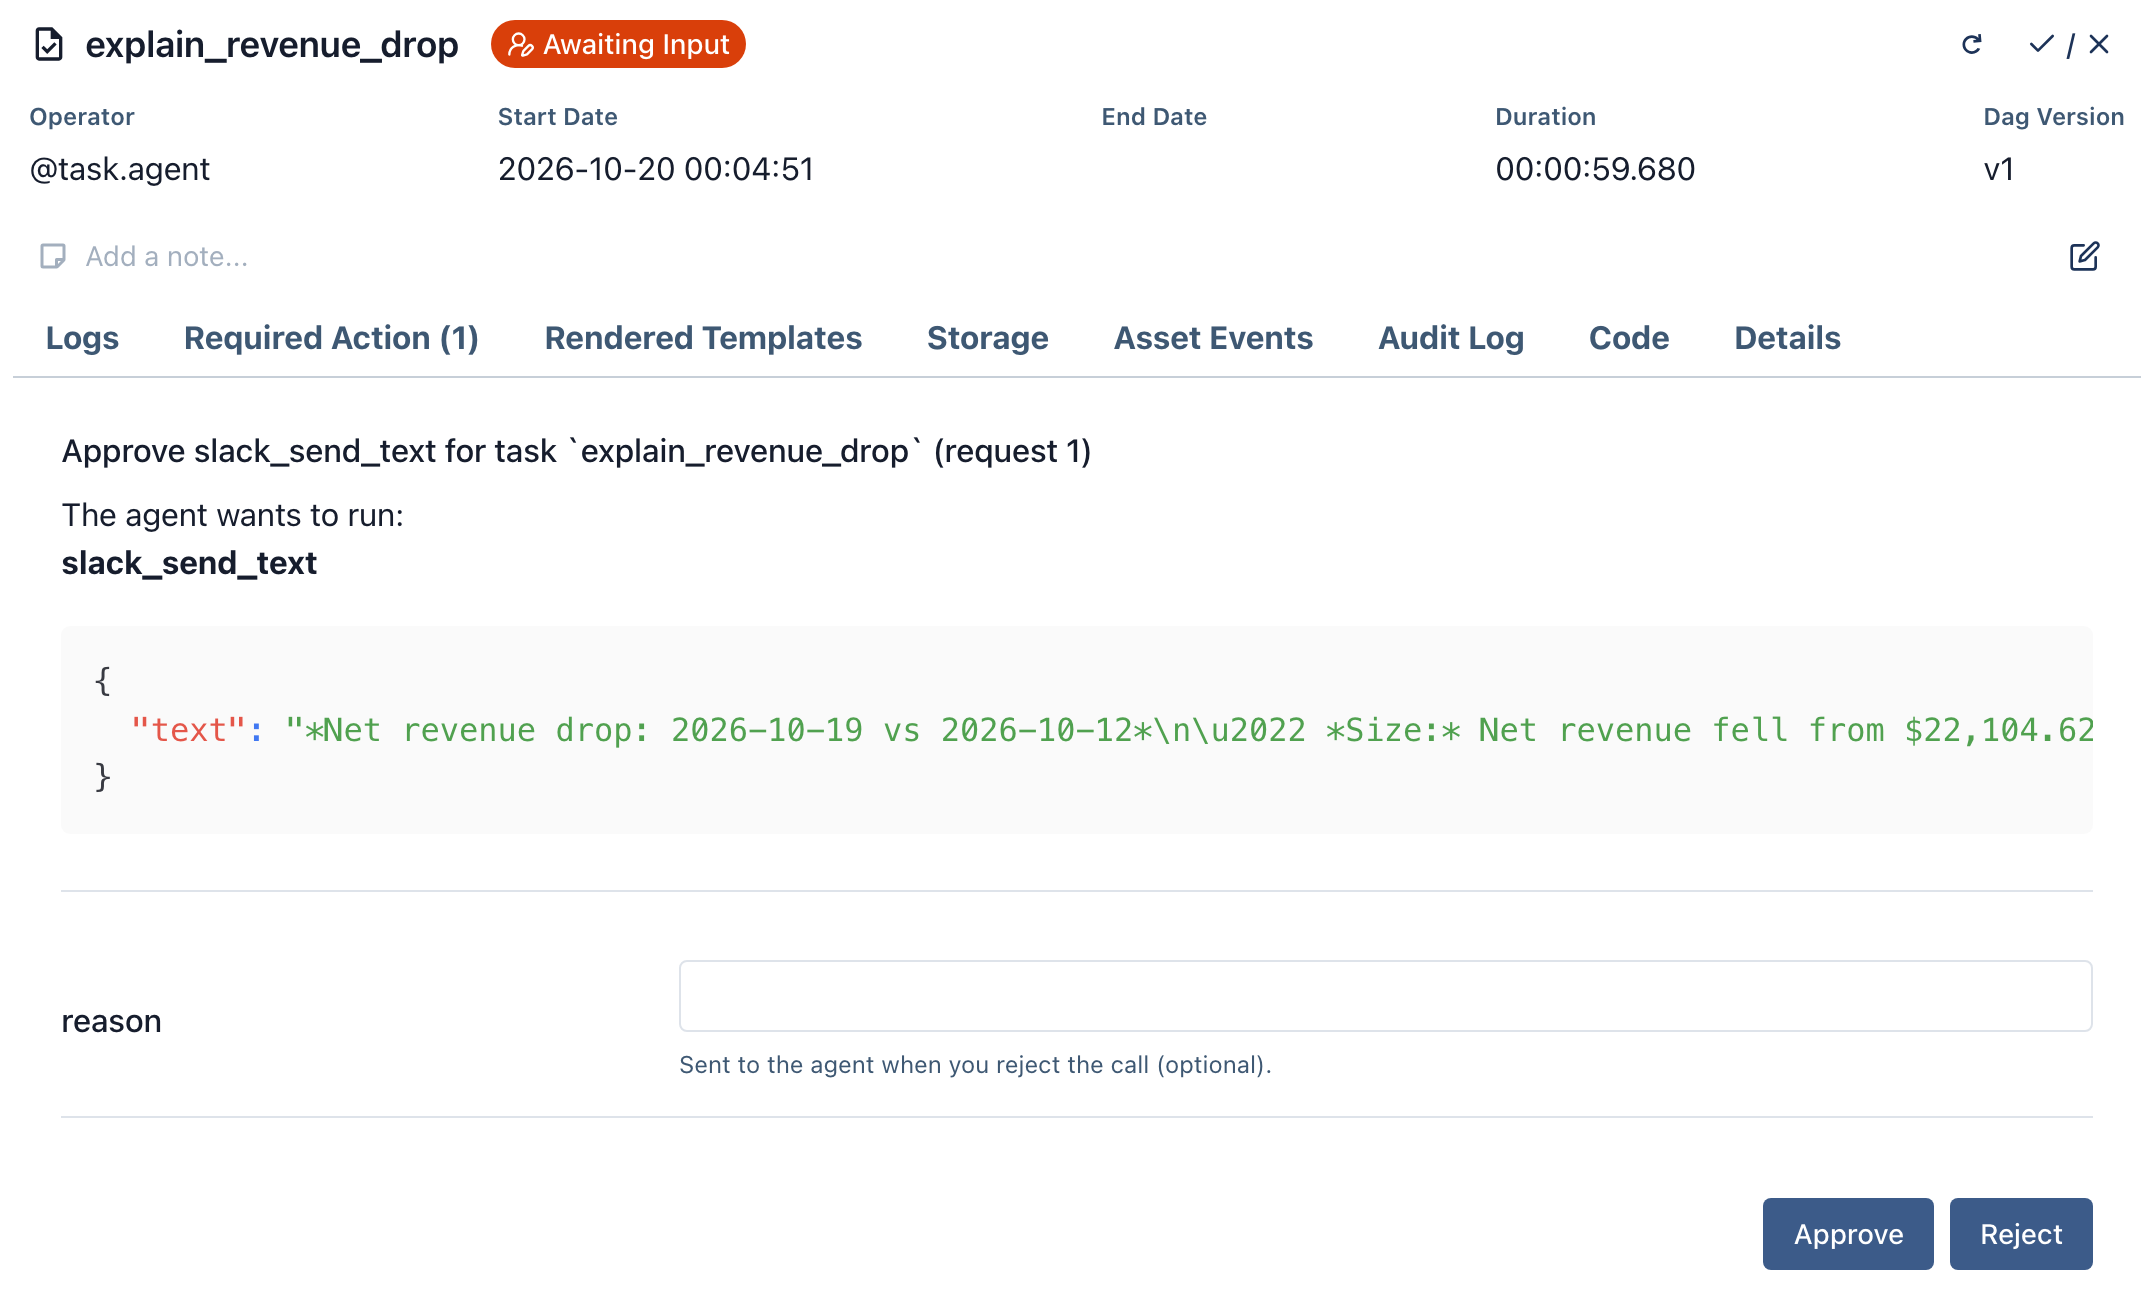Click the JSON "text" payload line
2155x1300 pixels.
(1112, 730)
